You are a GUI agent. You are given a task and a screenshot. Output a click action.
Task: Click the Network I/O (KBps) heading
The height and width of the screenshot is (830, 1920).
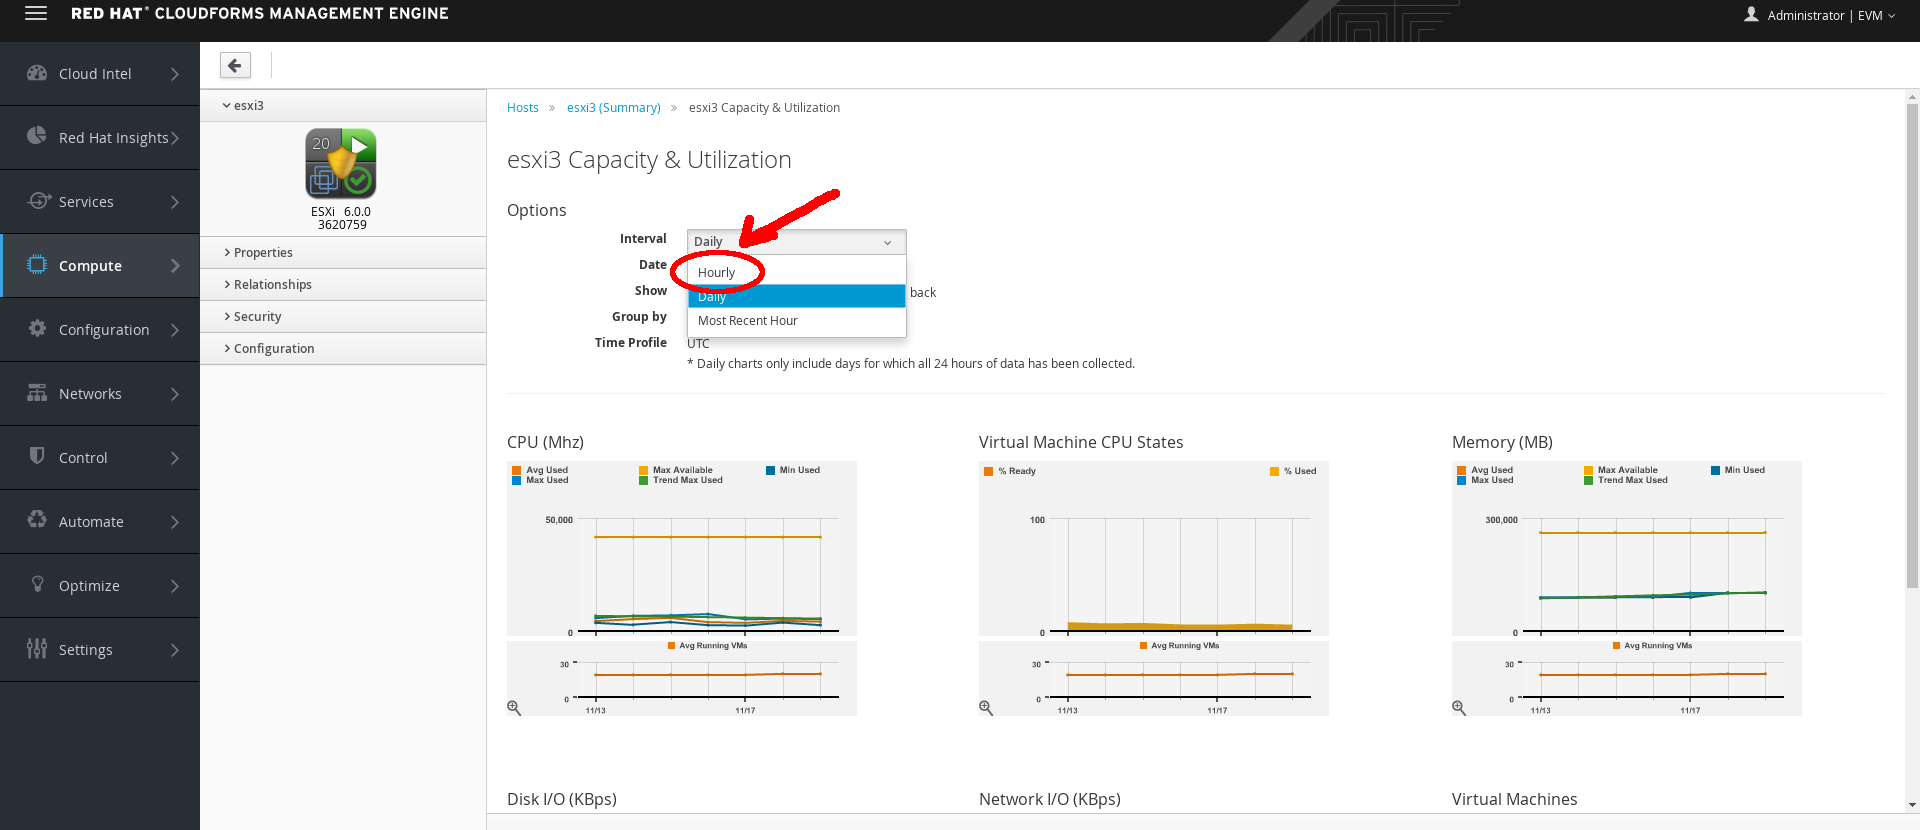1050,799
